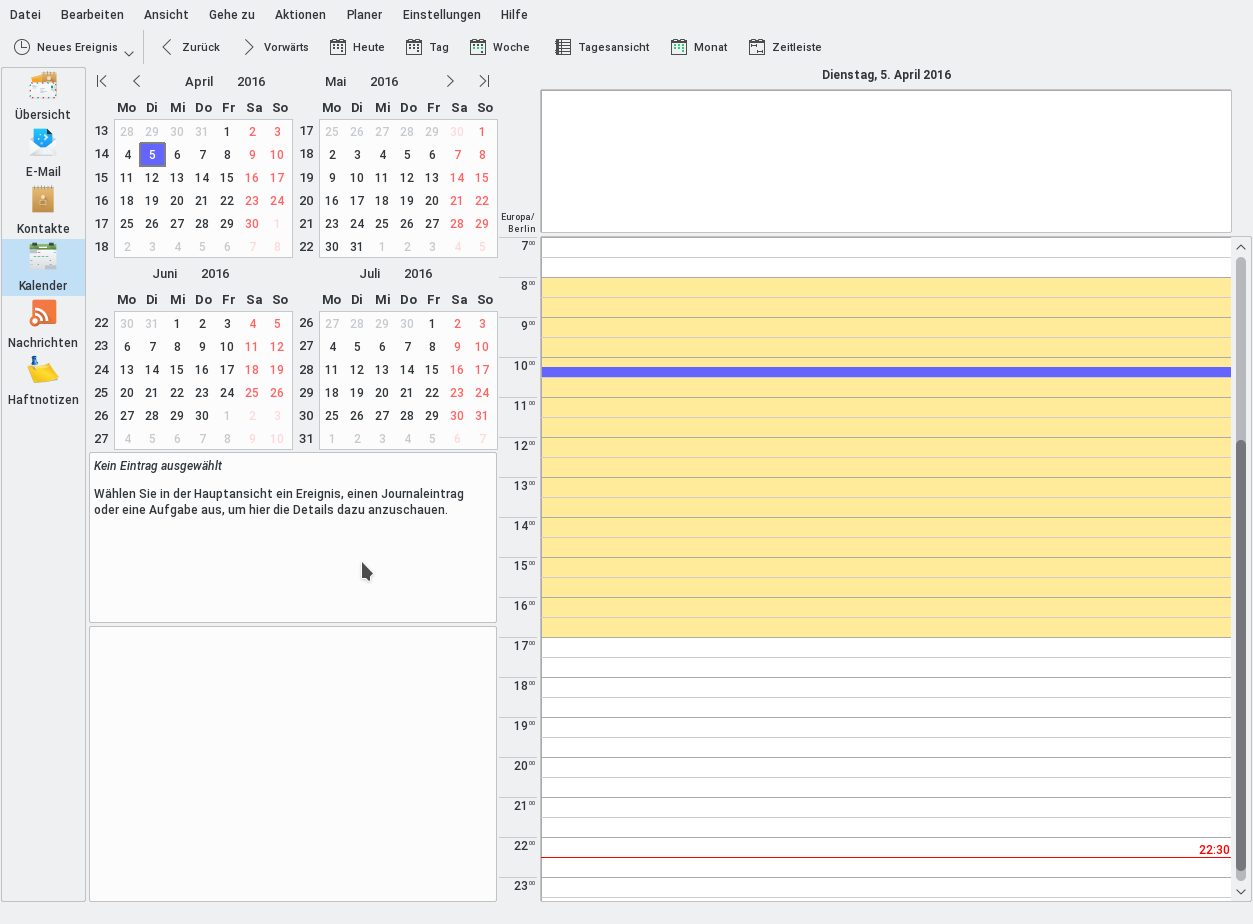
Task: Switch to Tag view
Action: (427, 47)
